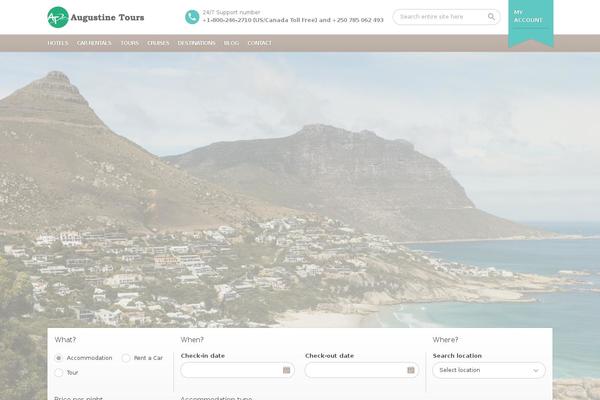Select the Tour radio button
The width and height of the screenshot is (600, 400).
click(x=59, y=372)
